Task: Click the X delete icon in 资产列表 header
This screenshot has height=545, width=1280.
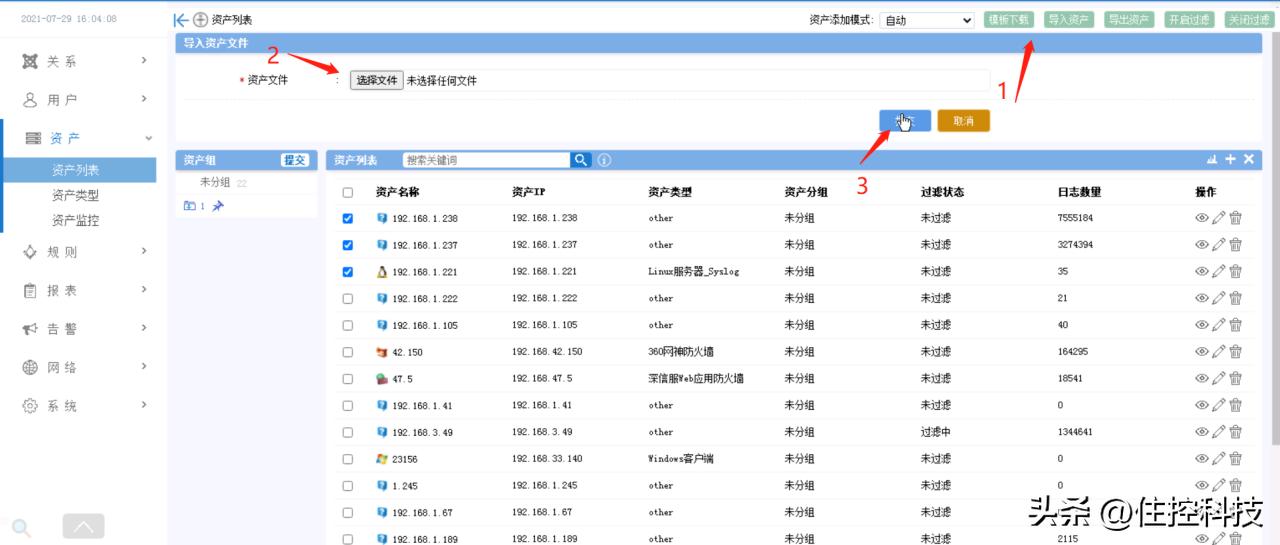Action: pos(1248,160)
